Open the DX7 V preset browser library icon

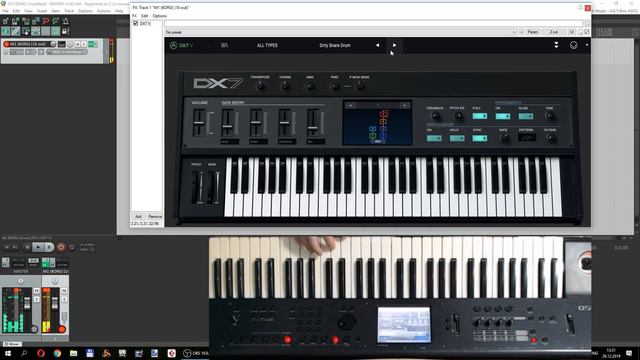(x=224, y=45)
